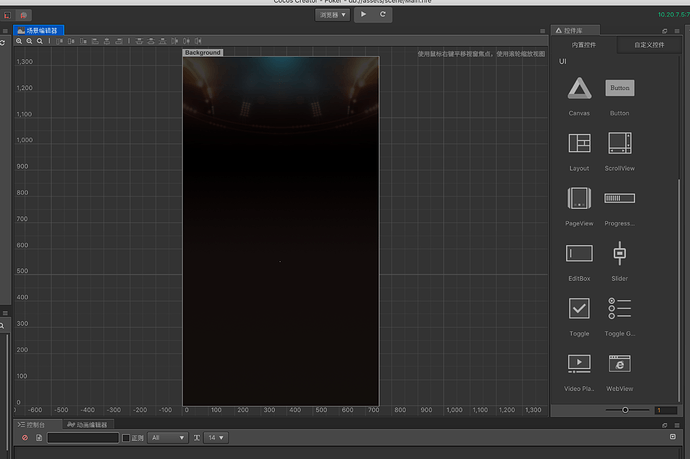Reset the scene zoom level
The width and height of the screenshot is (690, 459).
40,41
